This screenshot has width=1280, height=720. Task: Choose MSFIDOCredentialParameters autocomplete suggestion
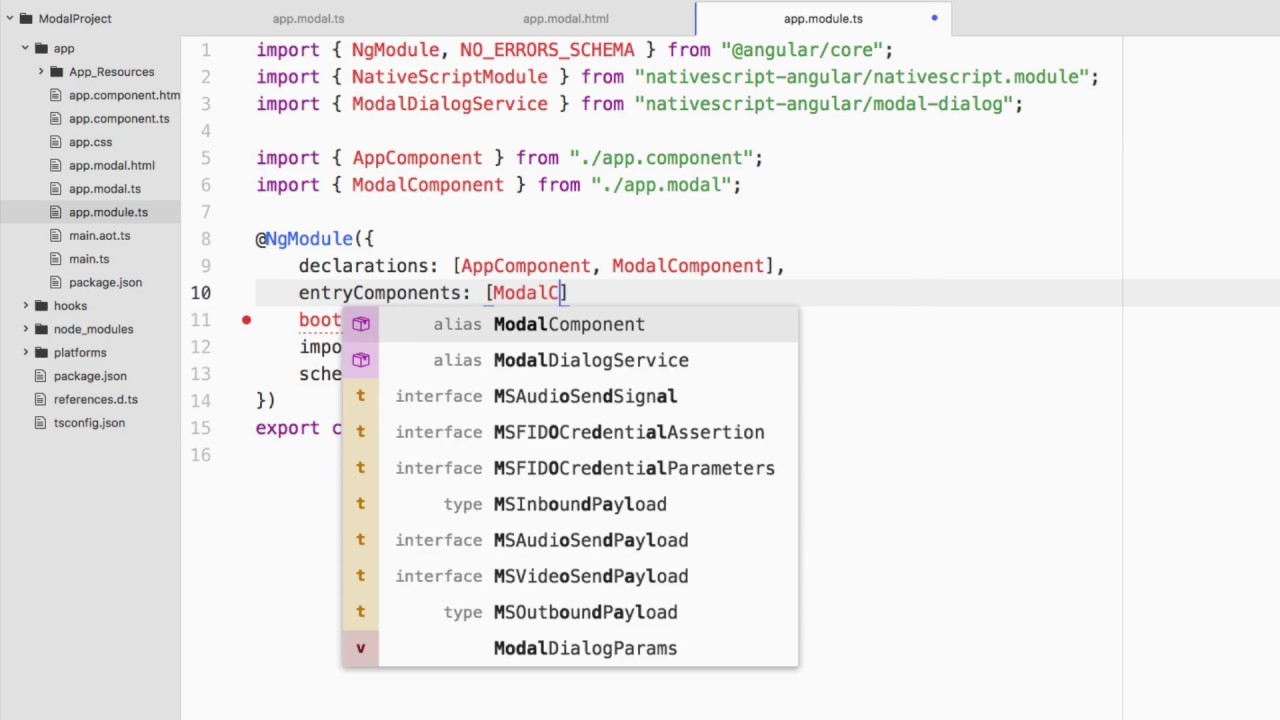570,468
